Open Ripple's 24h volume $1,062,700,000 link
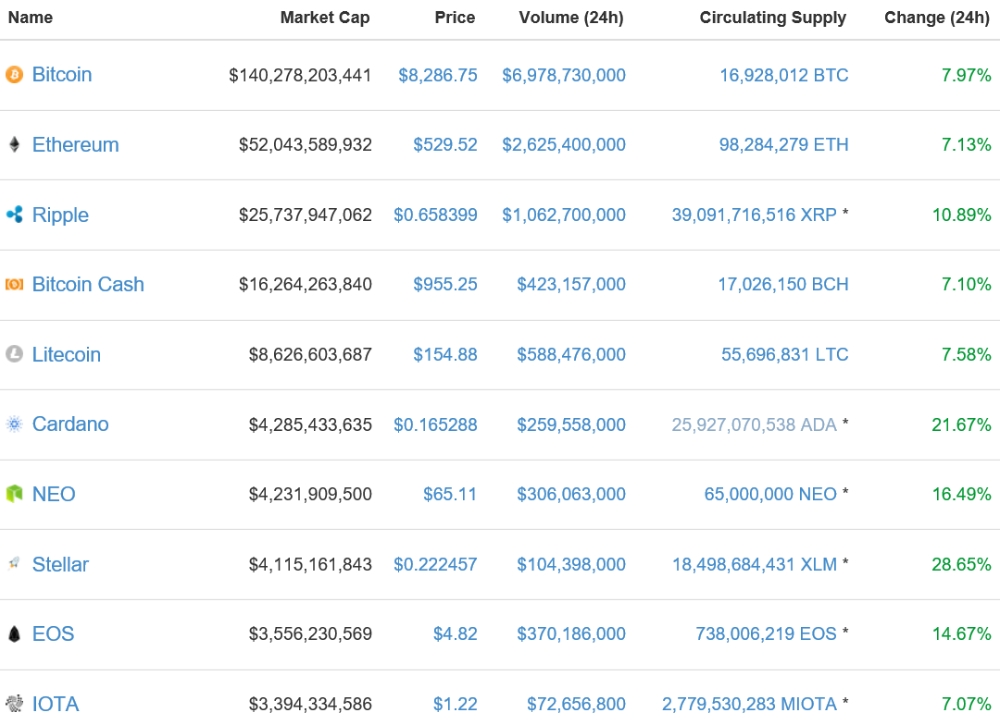 pos(563,215)
